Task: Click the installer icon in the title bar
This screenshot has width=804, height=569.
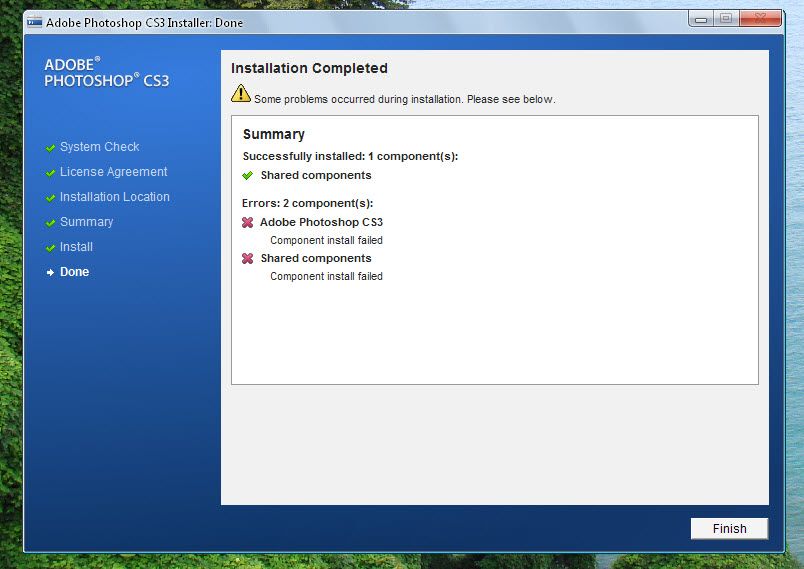Action: [x=34, y=22]
